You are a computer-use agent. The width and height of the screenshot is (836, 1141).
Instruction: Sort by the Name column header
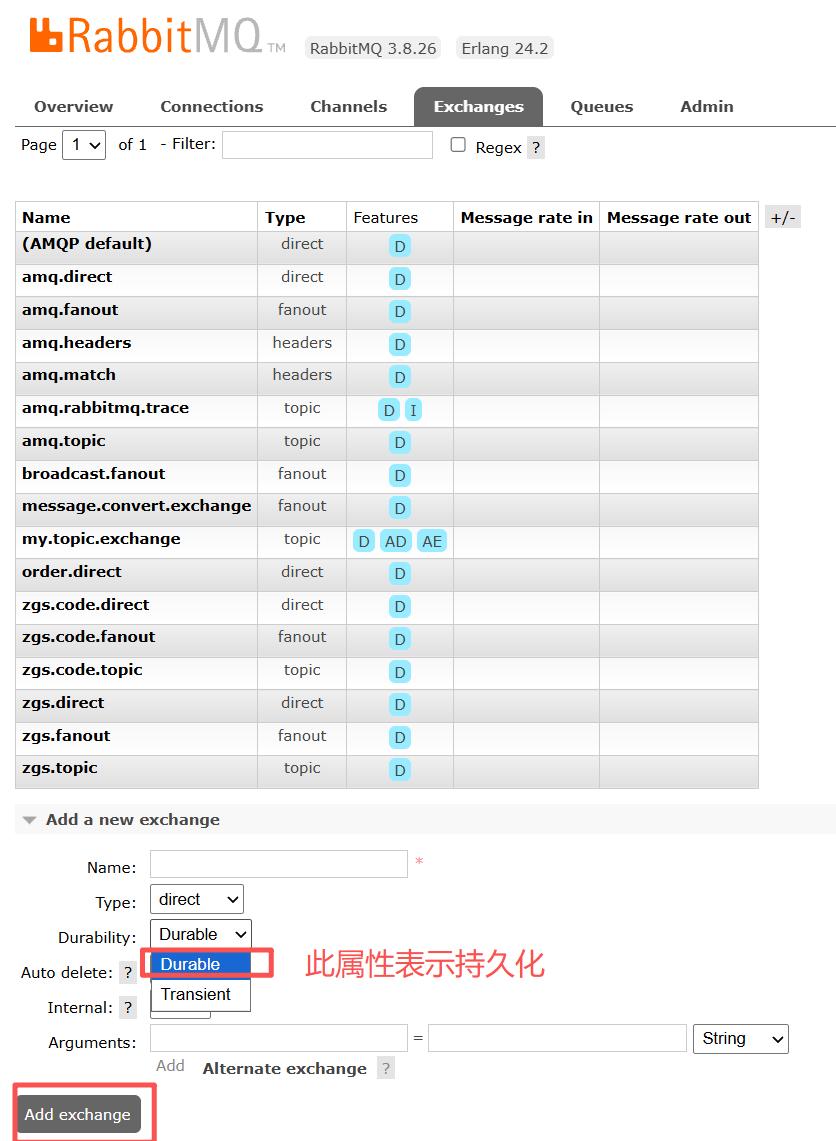(x=46, y=218)
